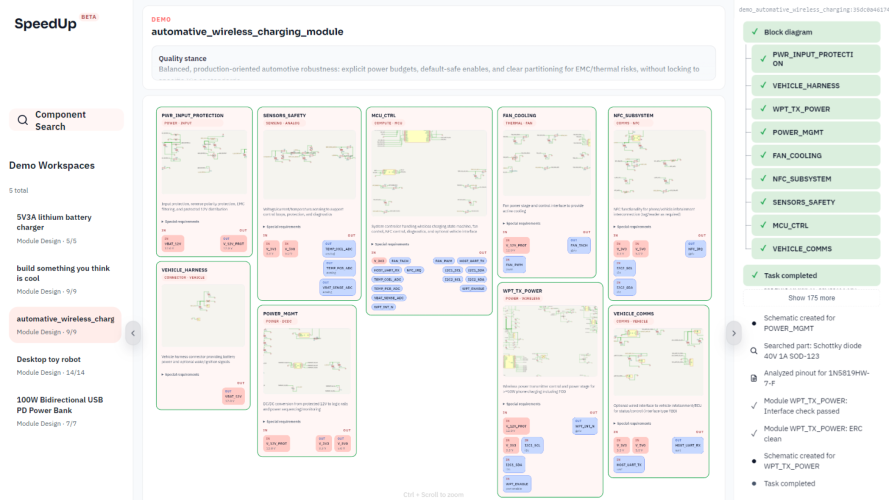Click checkmark beside WPT_TX_POWER ERC clean entry
Image resolution: width=889 pixels, height=500 pixels.
tap(754, 434)
